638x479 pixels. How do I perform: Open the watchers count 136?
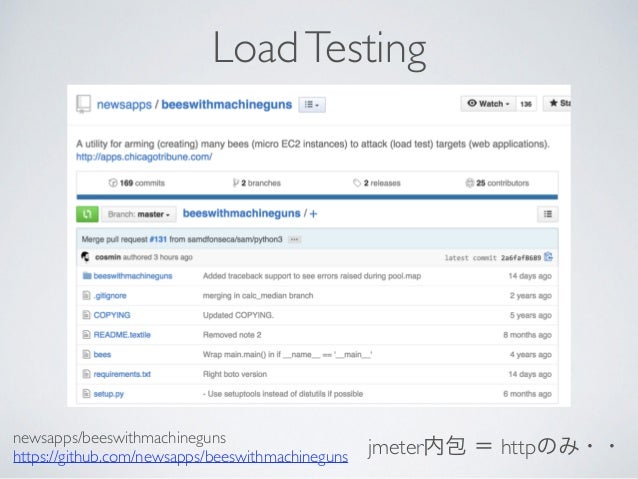coord(526,104)
